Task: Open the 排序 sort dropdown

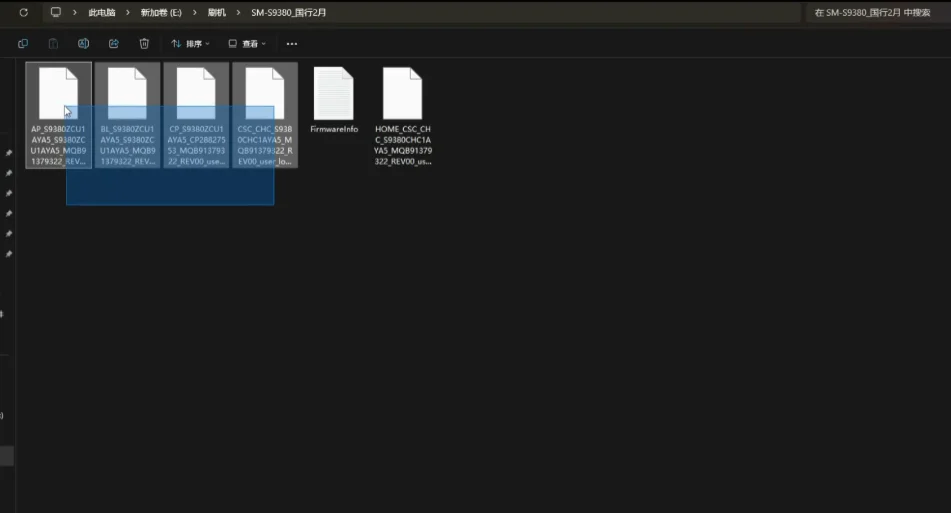Action: click(x=190, y=44)
